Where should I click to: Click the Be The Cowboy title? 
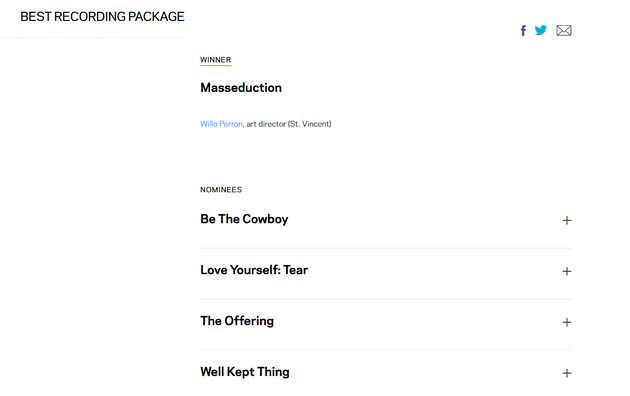[244, 219]
